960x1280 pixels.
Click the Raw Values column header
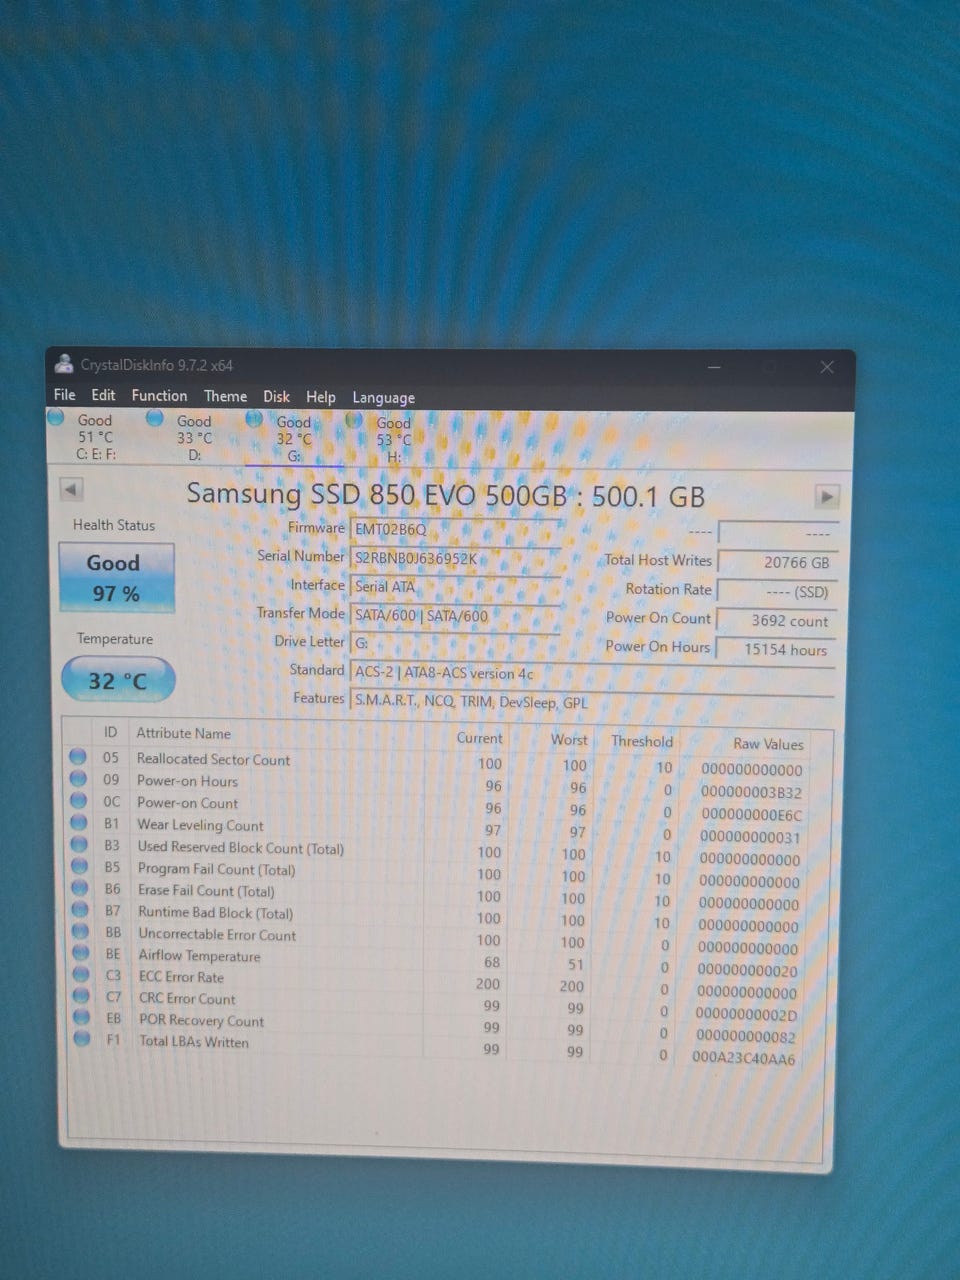tap(767, 744)
